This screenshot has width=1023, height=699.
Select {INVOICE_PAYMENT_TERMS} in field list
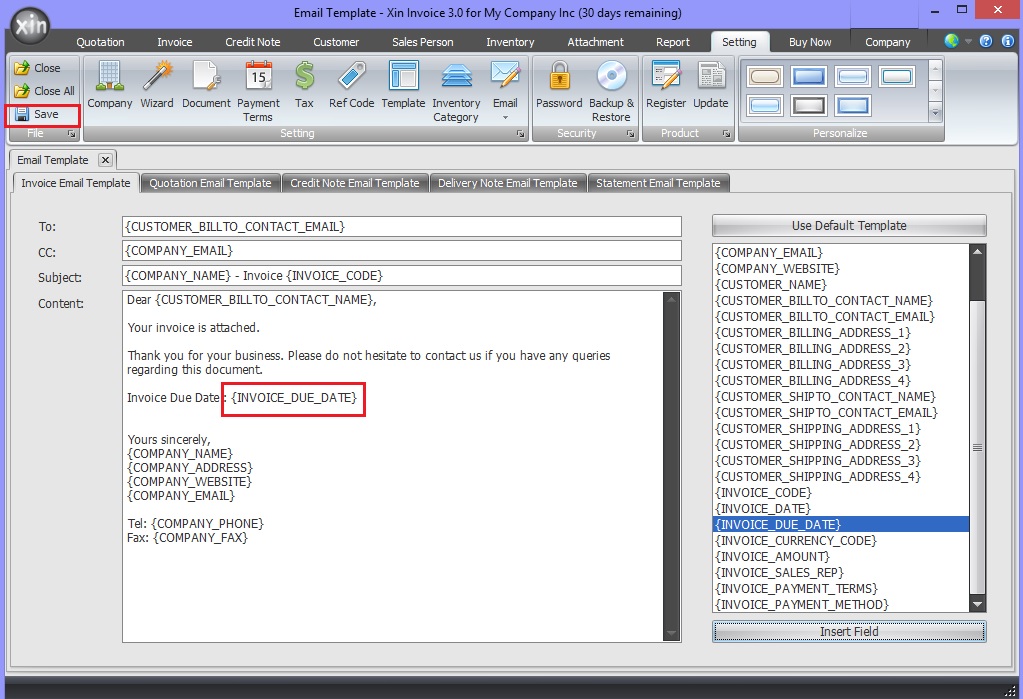(x=841, y=589)
